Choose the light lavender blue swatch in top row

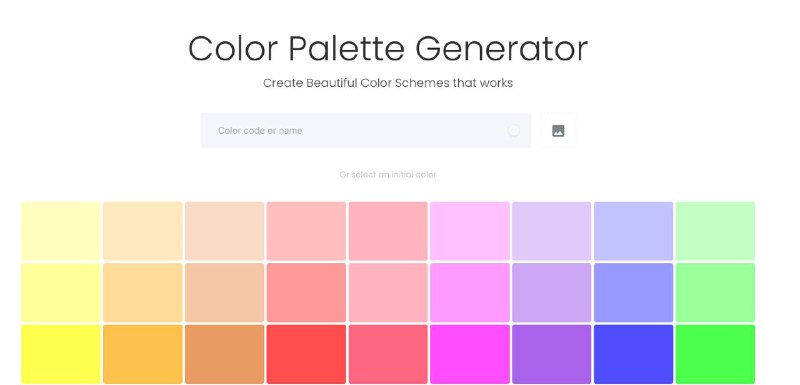coord(633,231)
